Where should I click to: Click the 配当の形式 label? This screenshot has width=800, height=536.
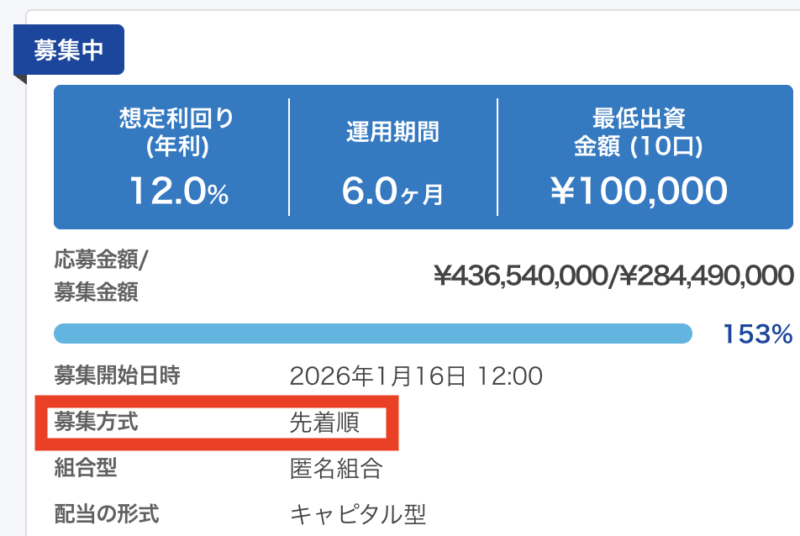tap(106, 514)
